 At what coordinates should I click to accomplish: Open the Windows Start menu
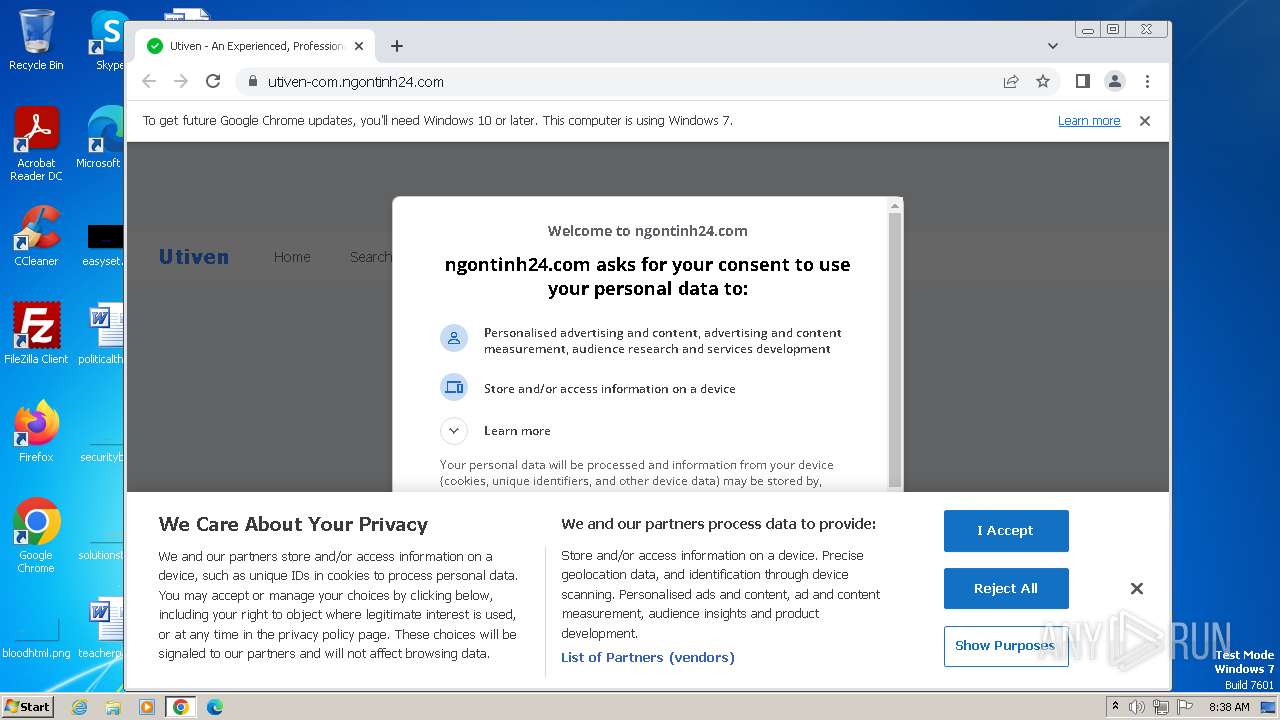point(28,707)
